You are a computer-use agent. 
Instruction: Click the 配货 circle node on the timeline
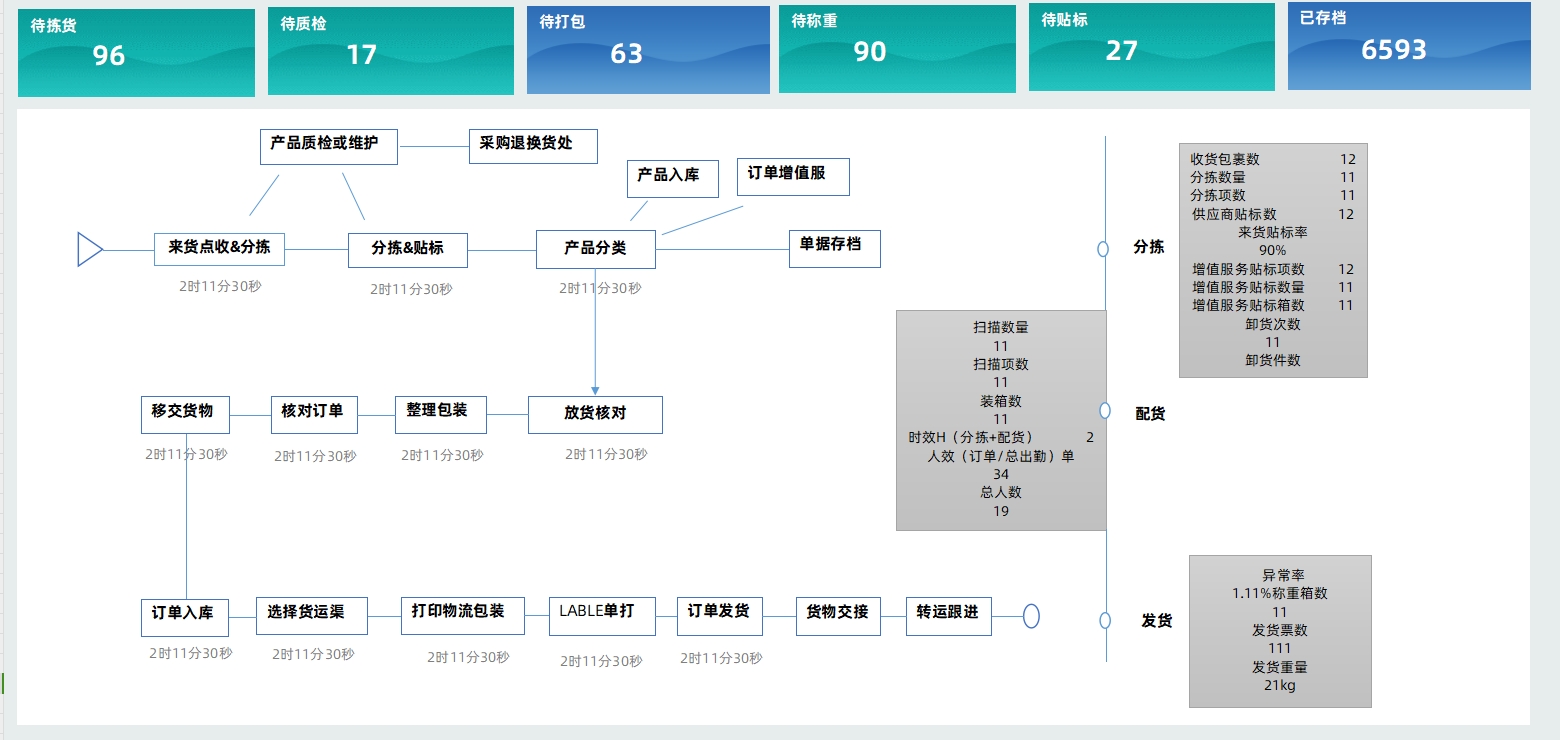pyautogui.click(x=1105, y=411)
